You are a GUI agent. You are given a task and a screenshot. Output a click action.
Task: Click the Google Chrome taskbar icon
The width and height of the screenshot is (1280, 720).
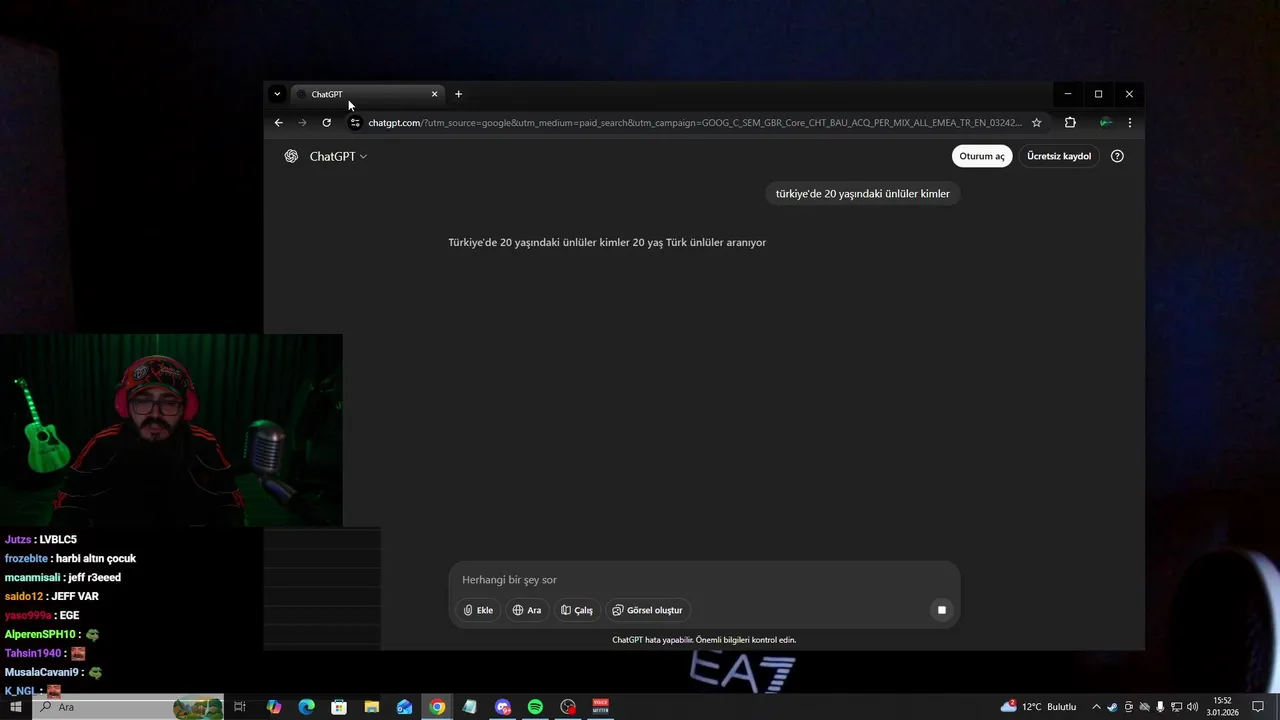tap(437, 707)
